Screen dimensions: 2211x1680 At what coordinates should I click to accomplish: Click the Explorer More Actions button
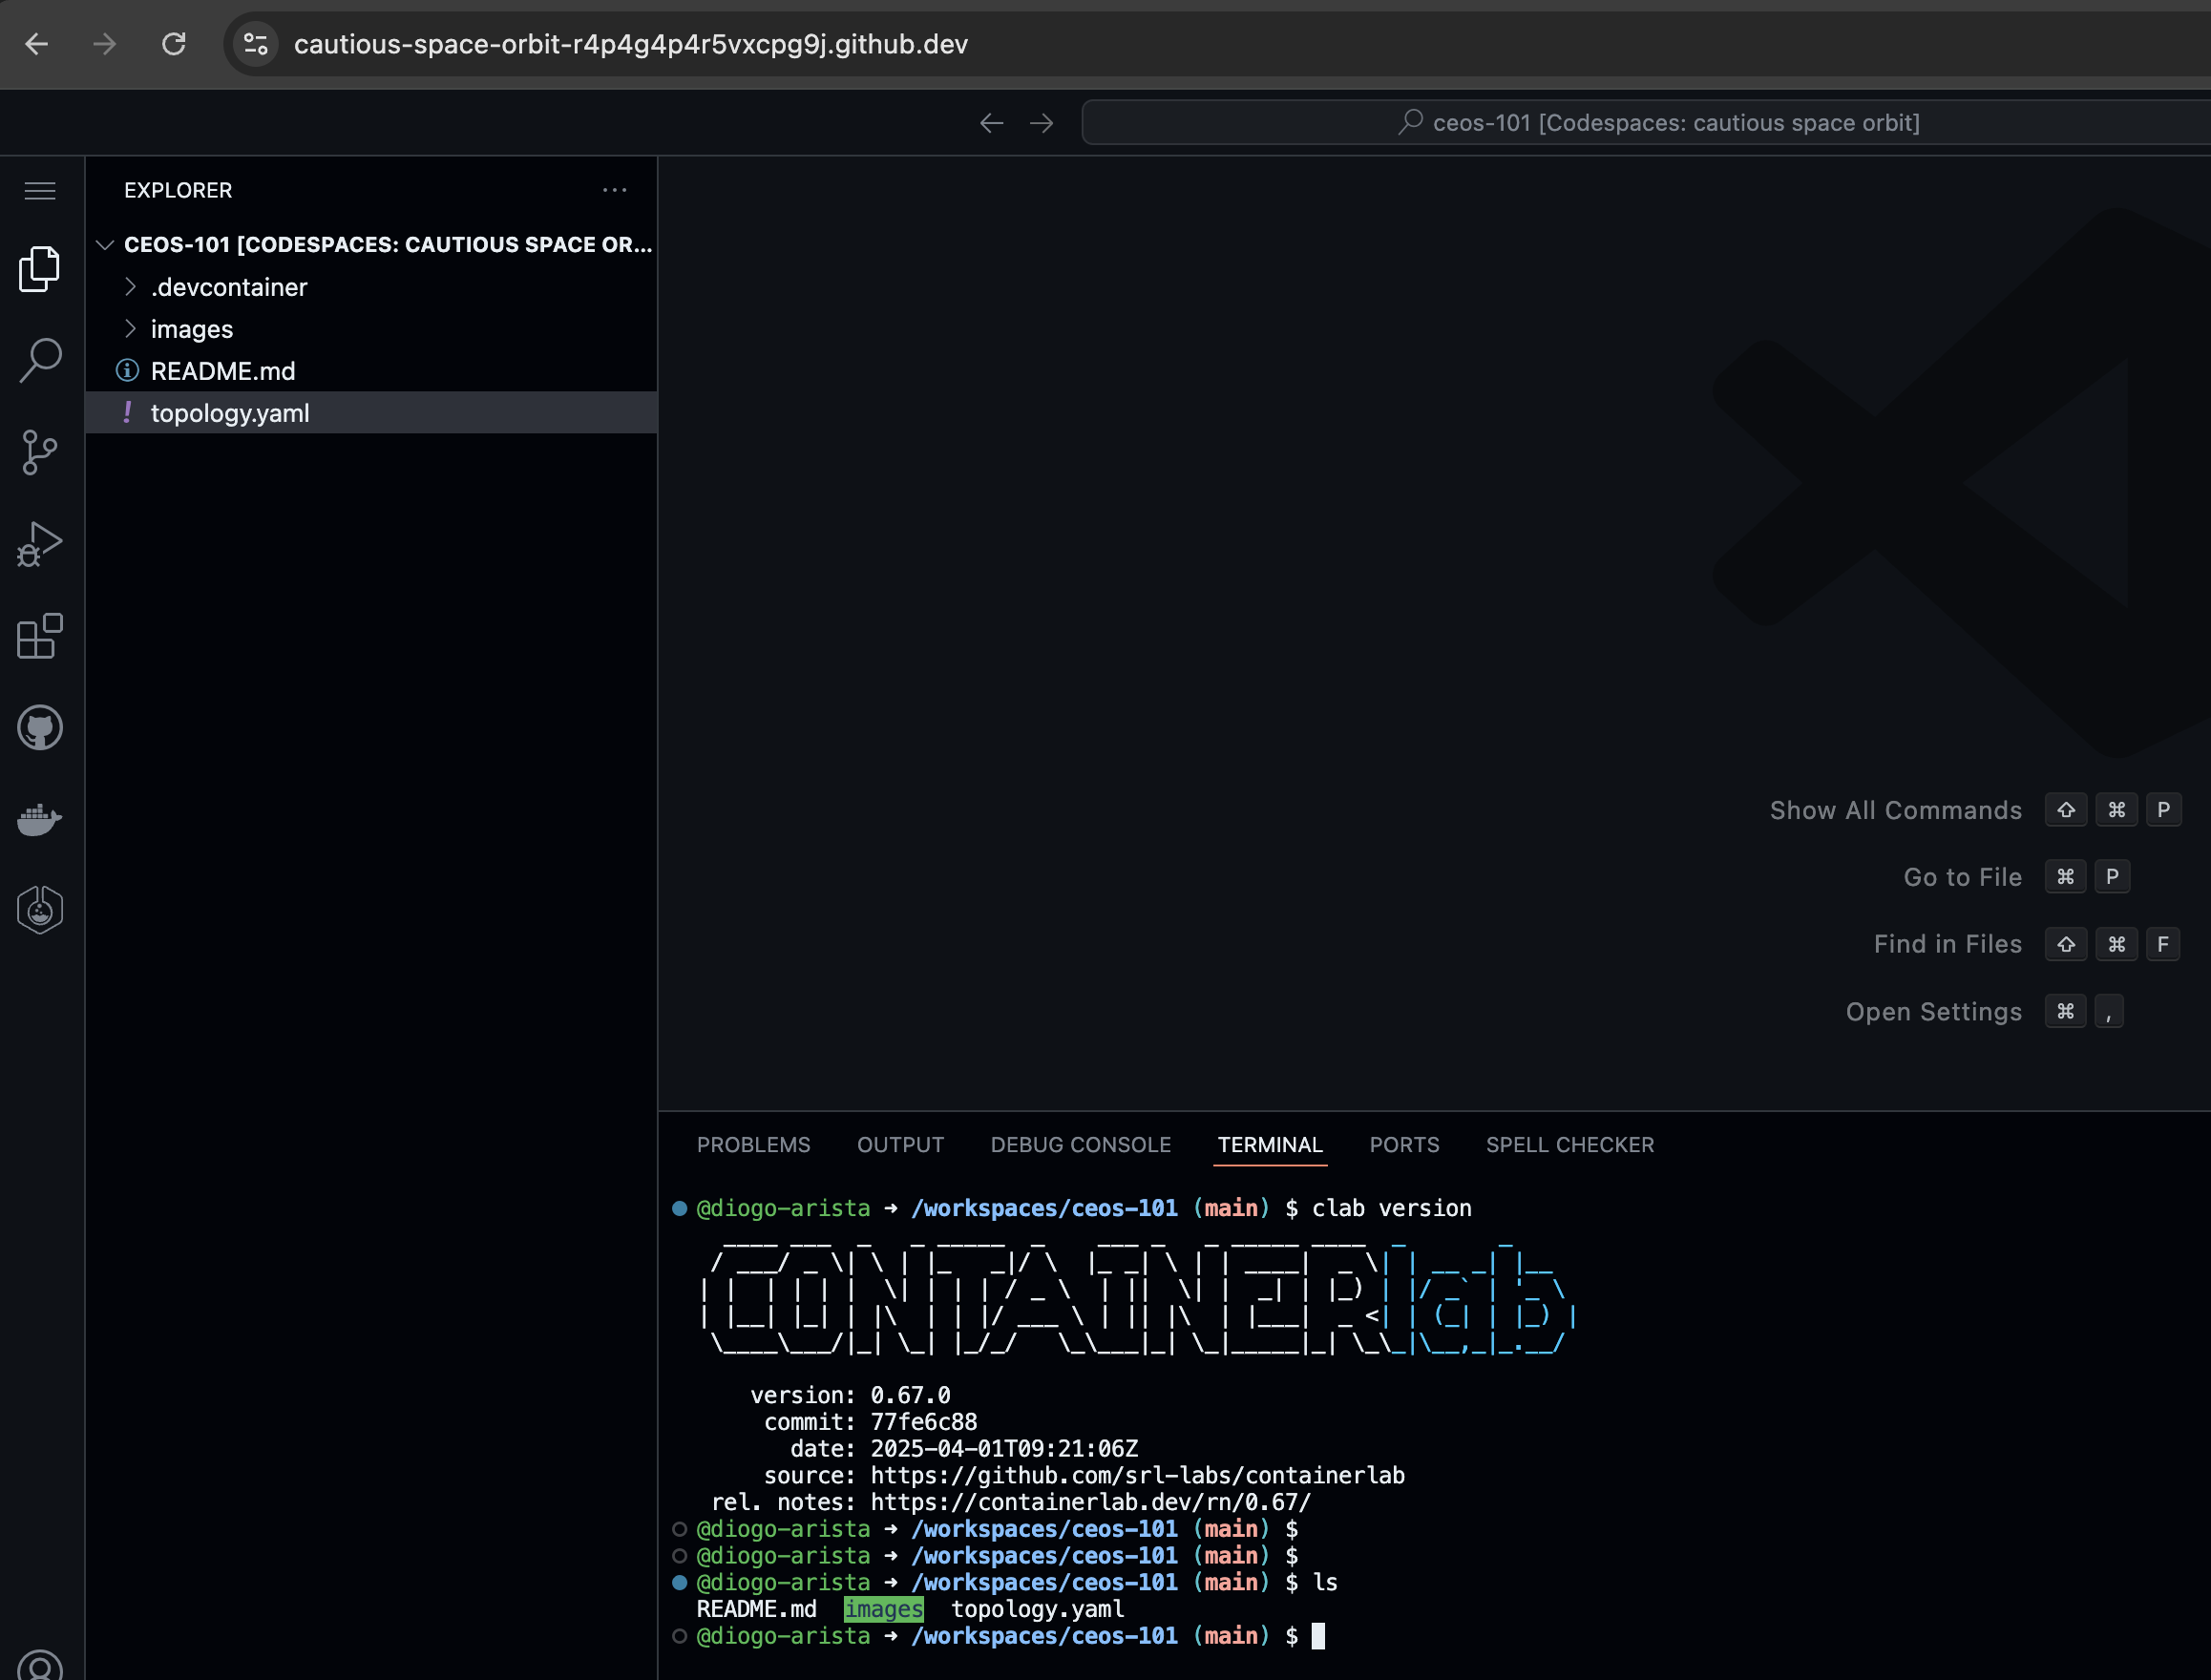[615, 190]
